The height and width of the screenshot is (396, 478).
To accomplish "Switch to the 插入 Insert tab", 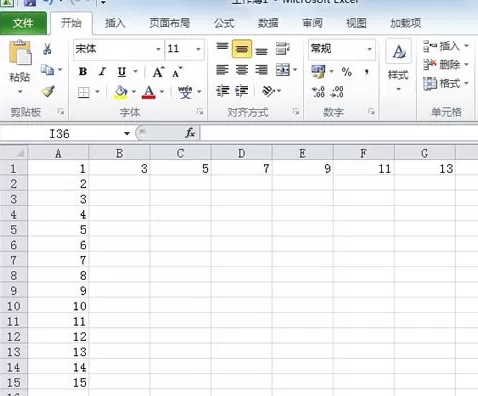I will [115, 23].
